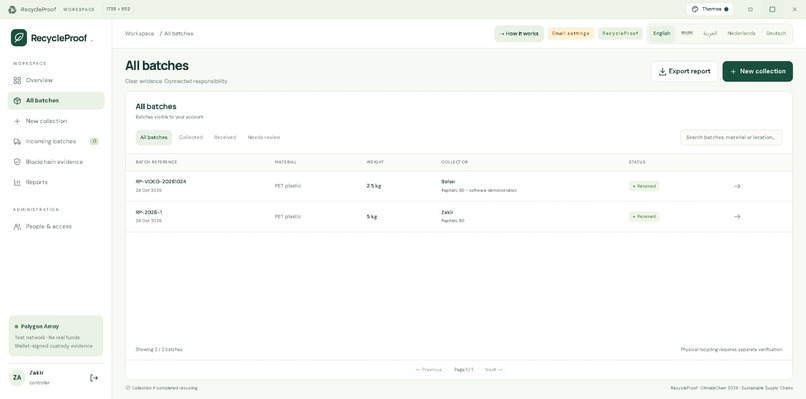Click the Incoming batches count badge
The width and height of the screenshot is (806, 399).
[x=94, y=141]
